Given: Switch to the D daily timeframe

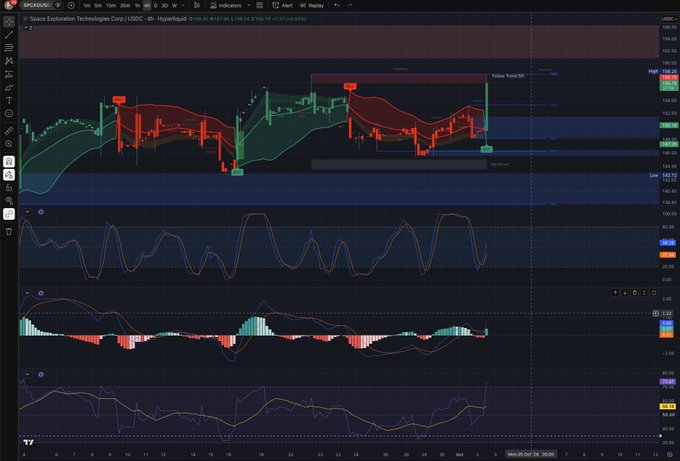Looking at the screenshot, I should tap(156, 6).
